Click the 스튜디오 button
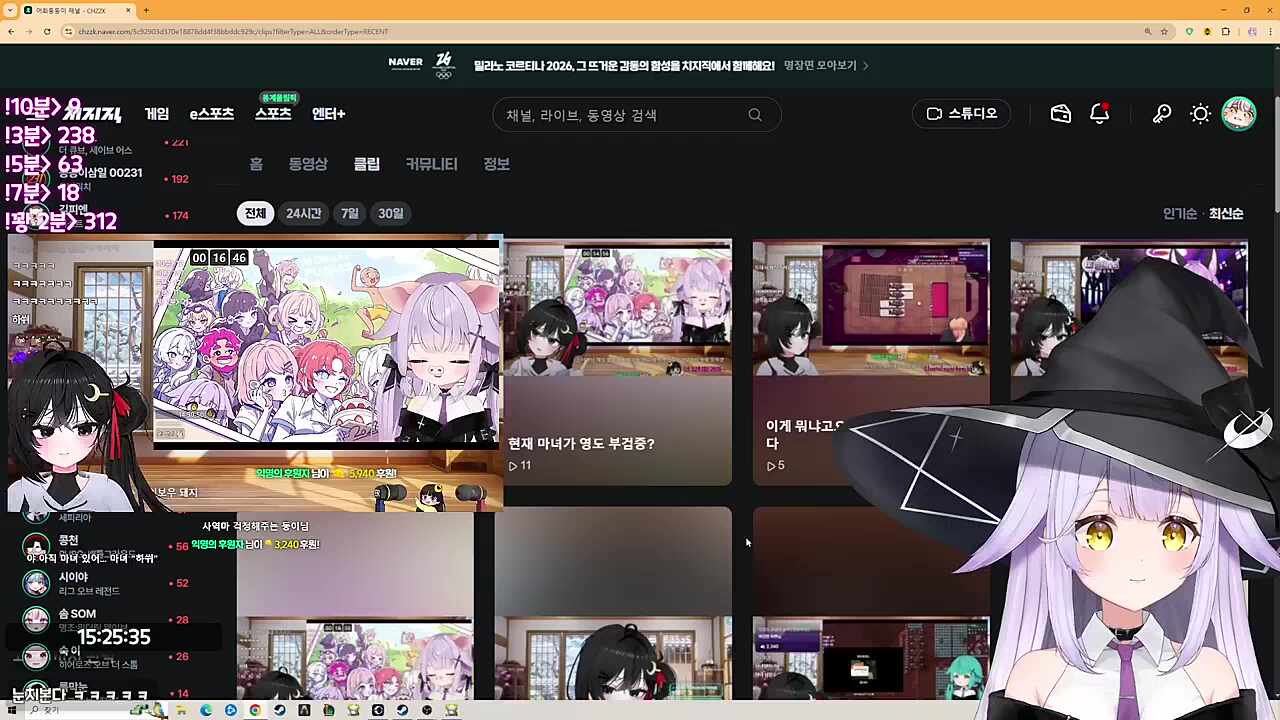The width and height of the screenshot is (1280, 720). (x=961, y=113)
